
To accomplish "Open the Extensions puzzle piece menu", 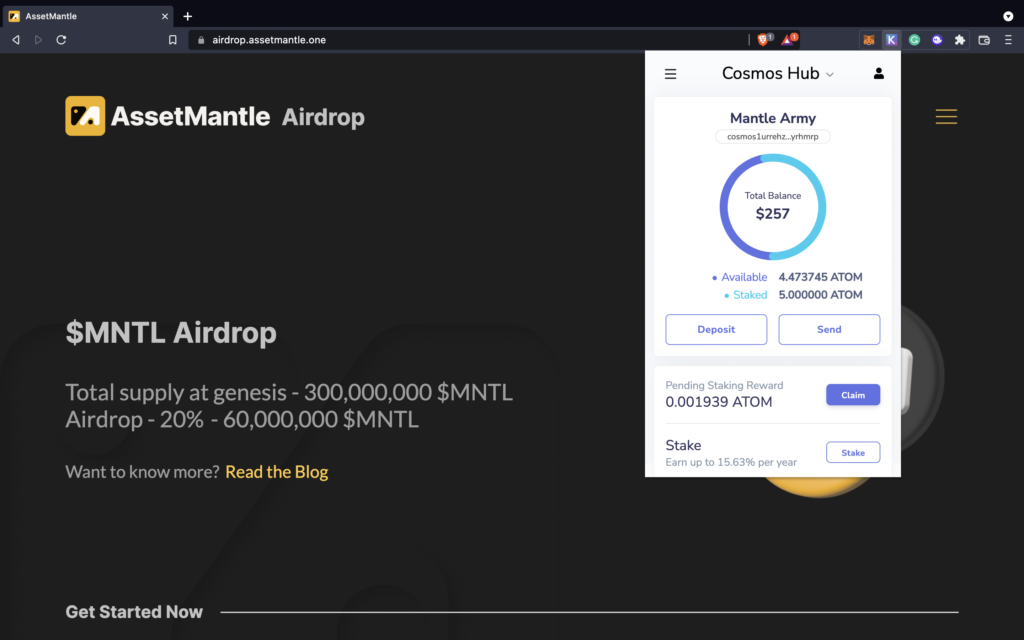I will (960, 40).
